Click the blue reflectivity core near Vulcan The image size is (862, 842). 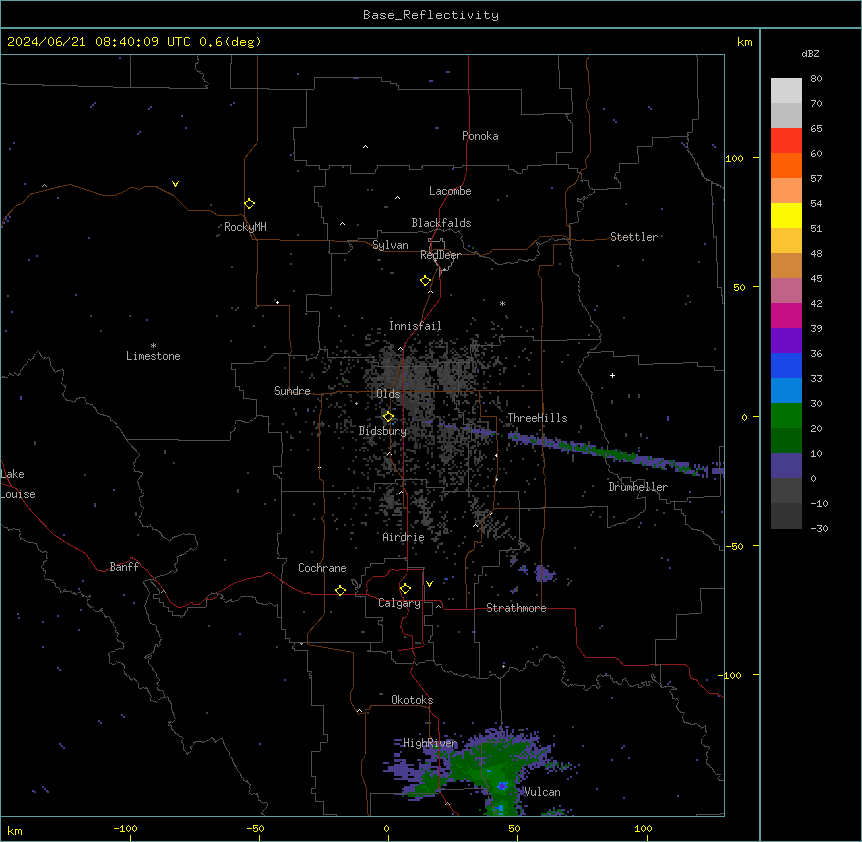click(x=501, y=786)
